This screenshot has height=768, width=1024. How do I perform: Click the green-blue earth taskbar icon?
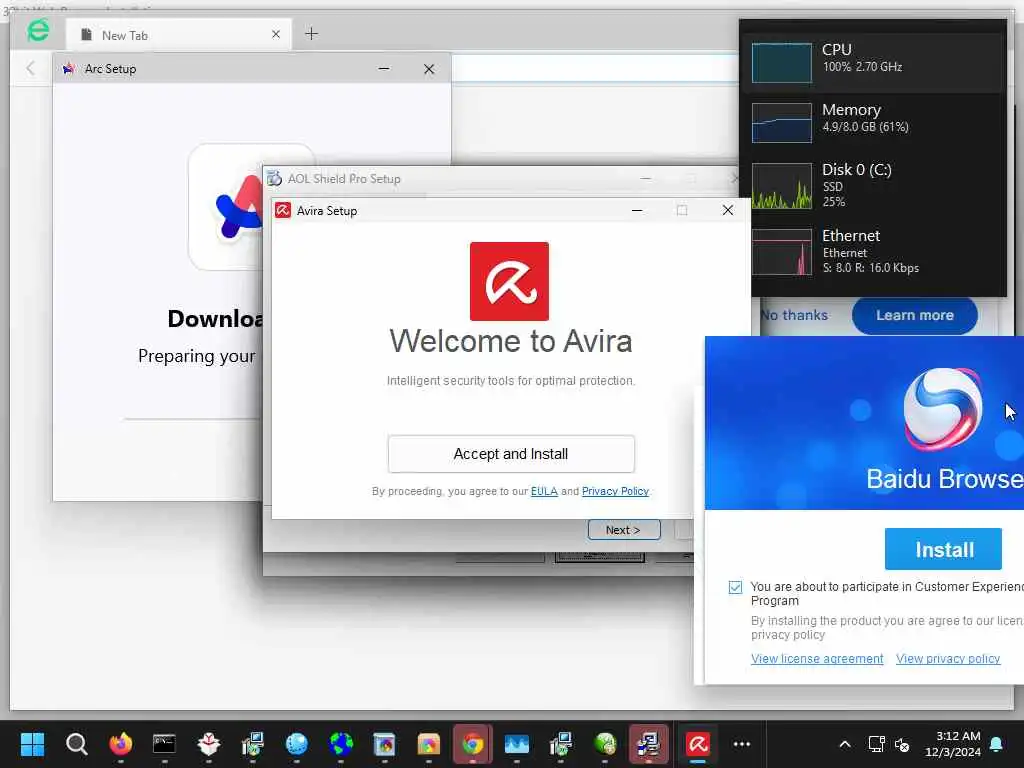click(341, 744)
